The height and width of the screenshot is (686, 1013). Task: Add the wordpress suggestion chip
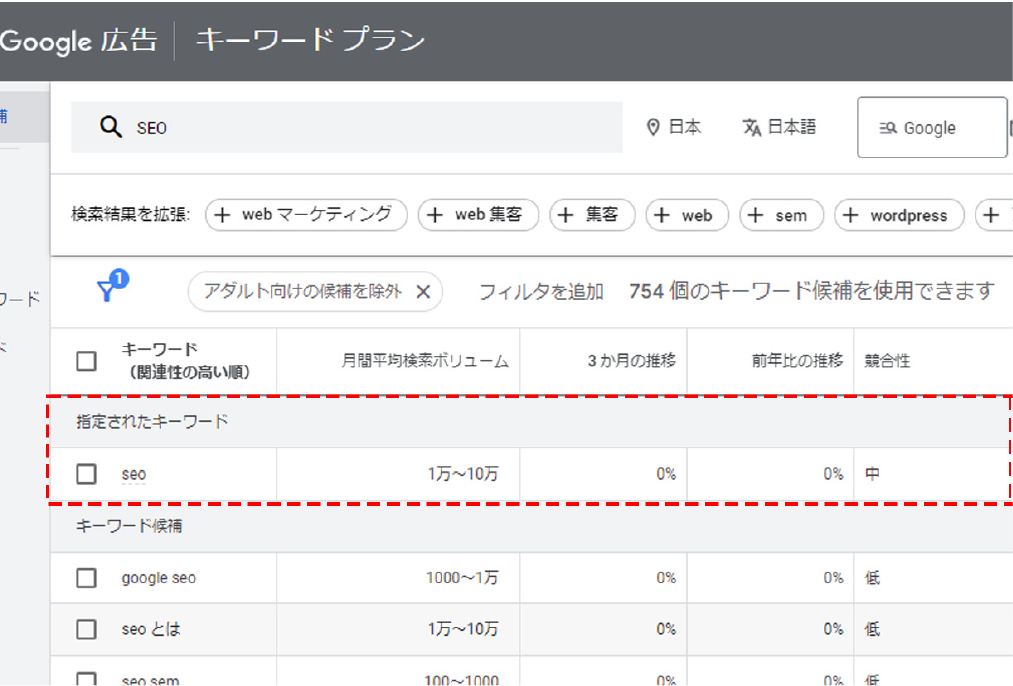[x=899, y=214]
